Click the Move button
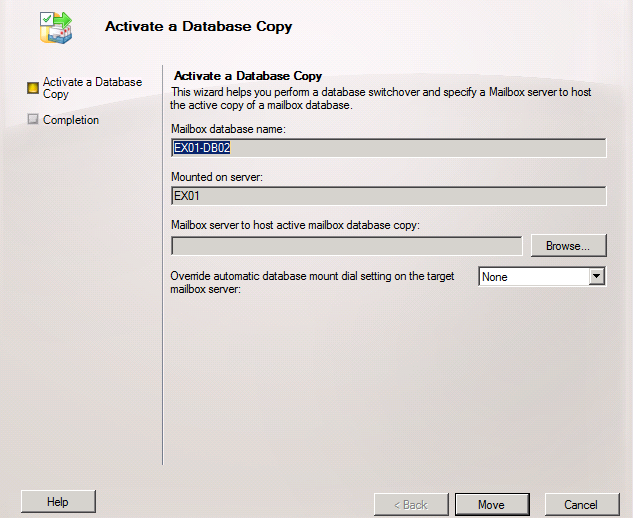633x518 pixels. (x=491, y=504)
